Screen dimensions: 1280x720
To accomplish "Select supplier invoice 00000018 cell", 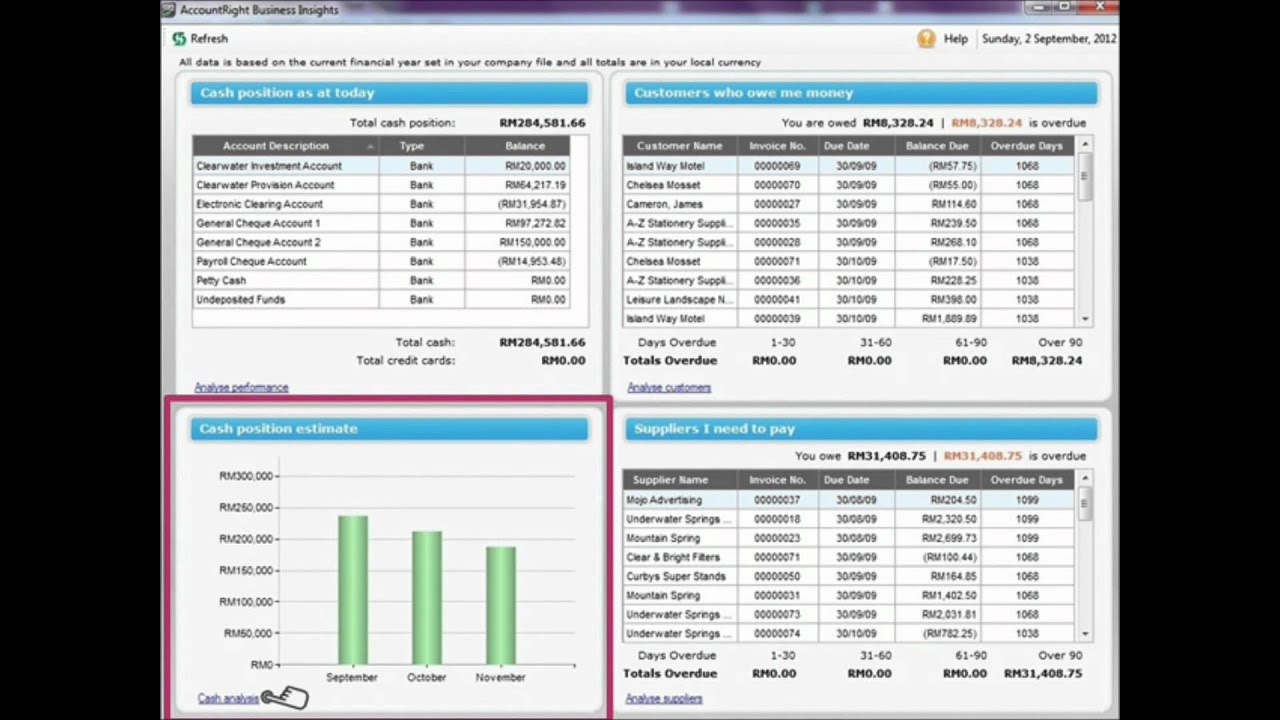I will pos(777,519).
